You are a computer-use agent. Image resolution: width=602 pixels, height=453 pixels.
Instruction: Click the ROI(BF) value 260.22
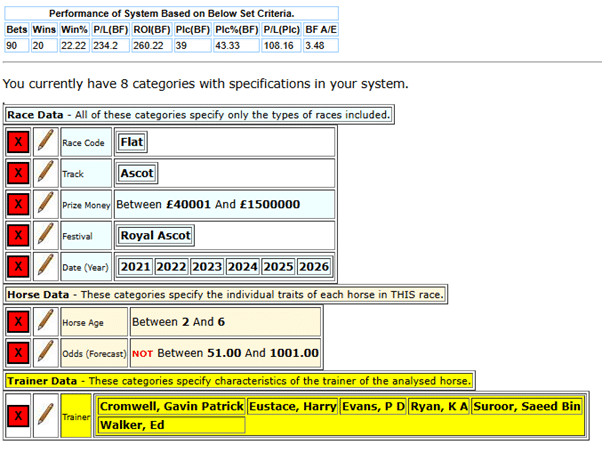[x=152, y=45]
